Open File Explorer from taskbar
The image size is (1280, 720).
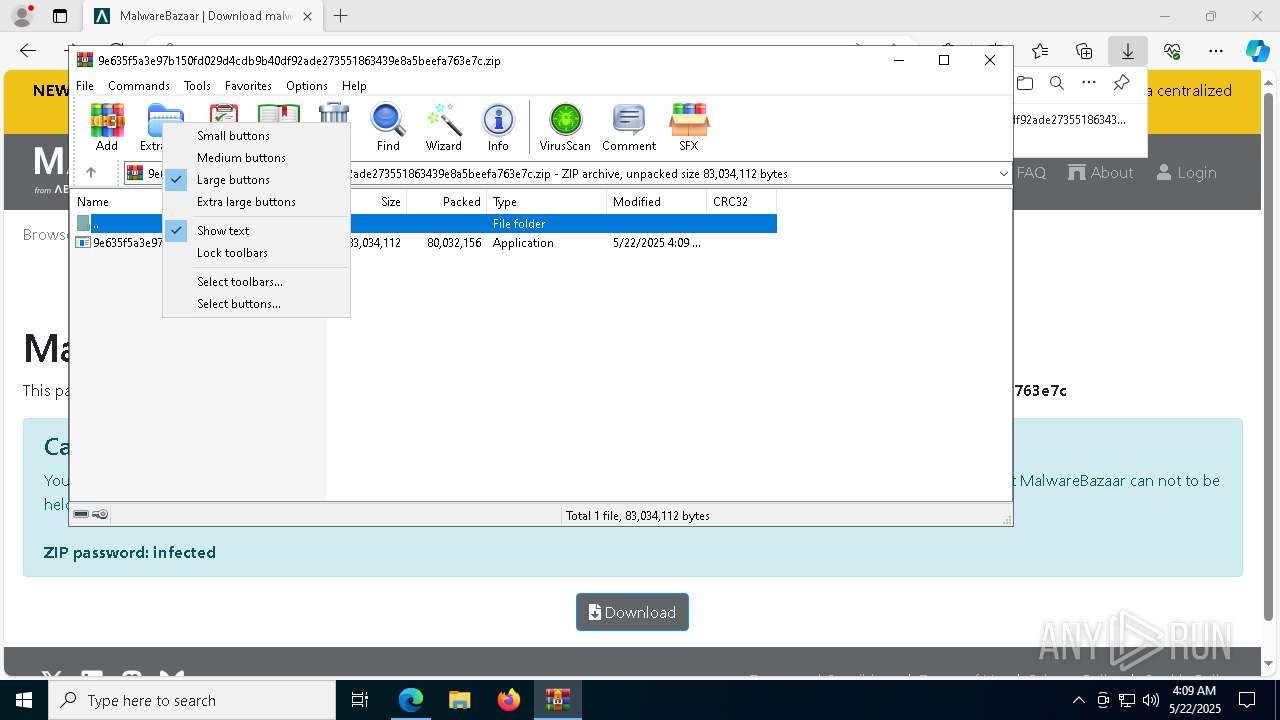pyautogui.click(x=459, y=700)
